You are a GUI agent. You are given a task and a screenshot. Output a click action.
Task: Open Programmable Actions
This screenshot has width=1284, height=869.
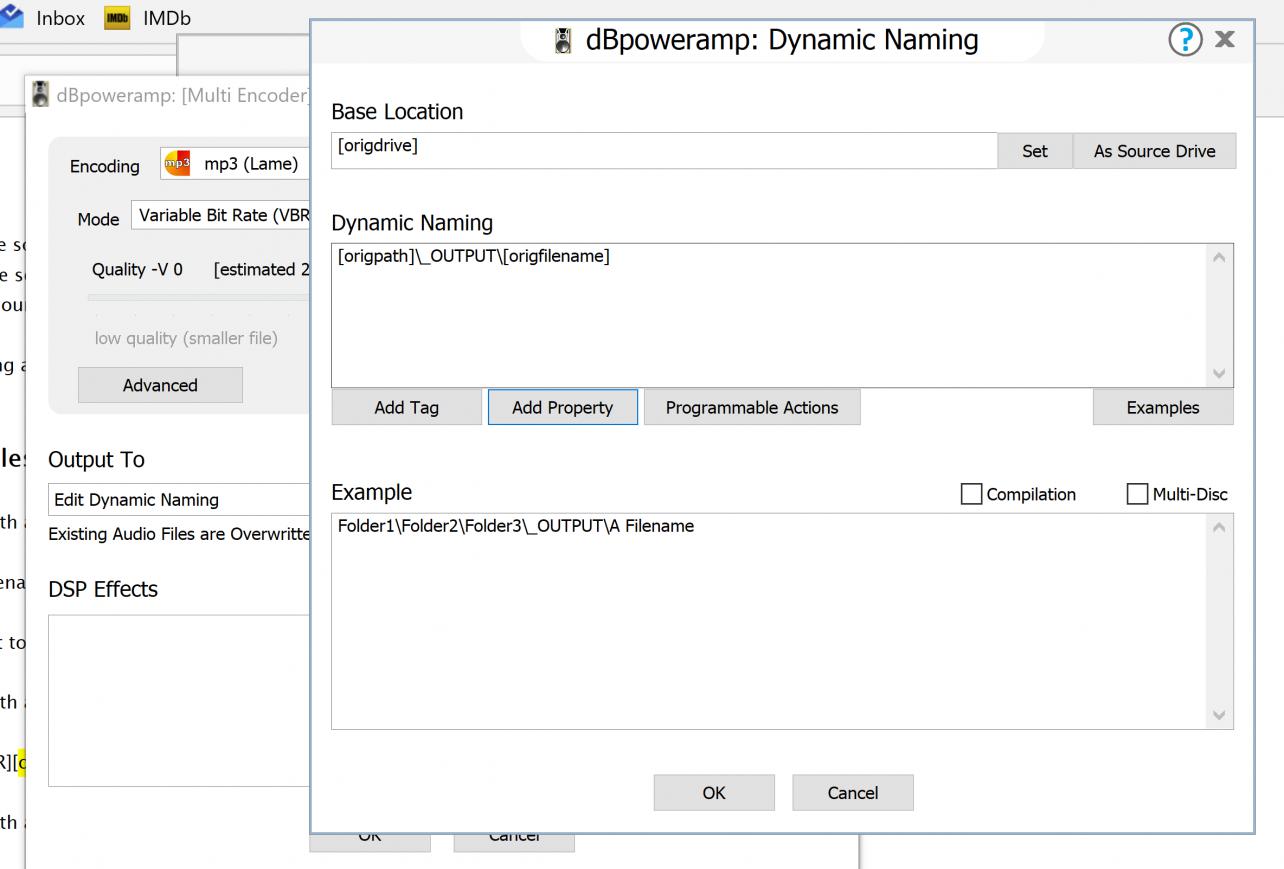(x=752, y=407)
